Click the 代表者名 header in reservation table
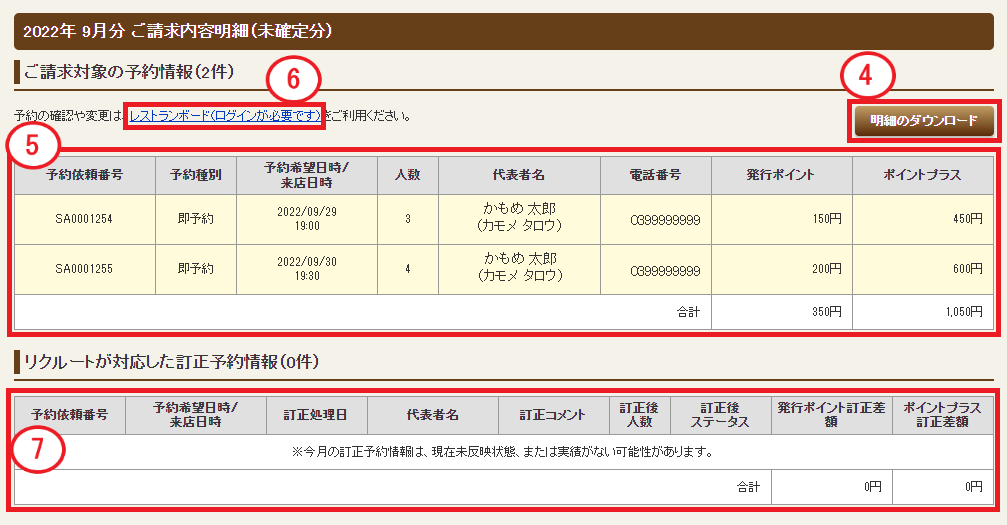Viewport: 1007px width, 525px height. [519, 175]
